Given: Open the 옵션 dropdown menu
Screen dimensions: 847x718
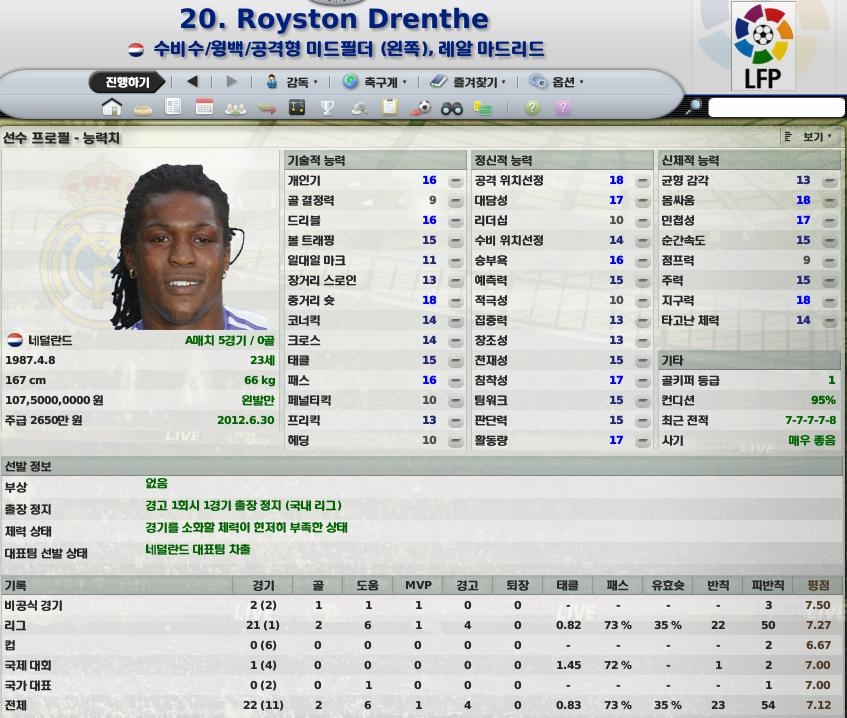Looking at the screenshot, I should (x=556, y=82).
